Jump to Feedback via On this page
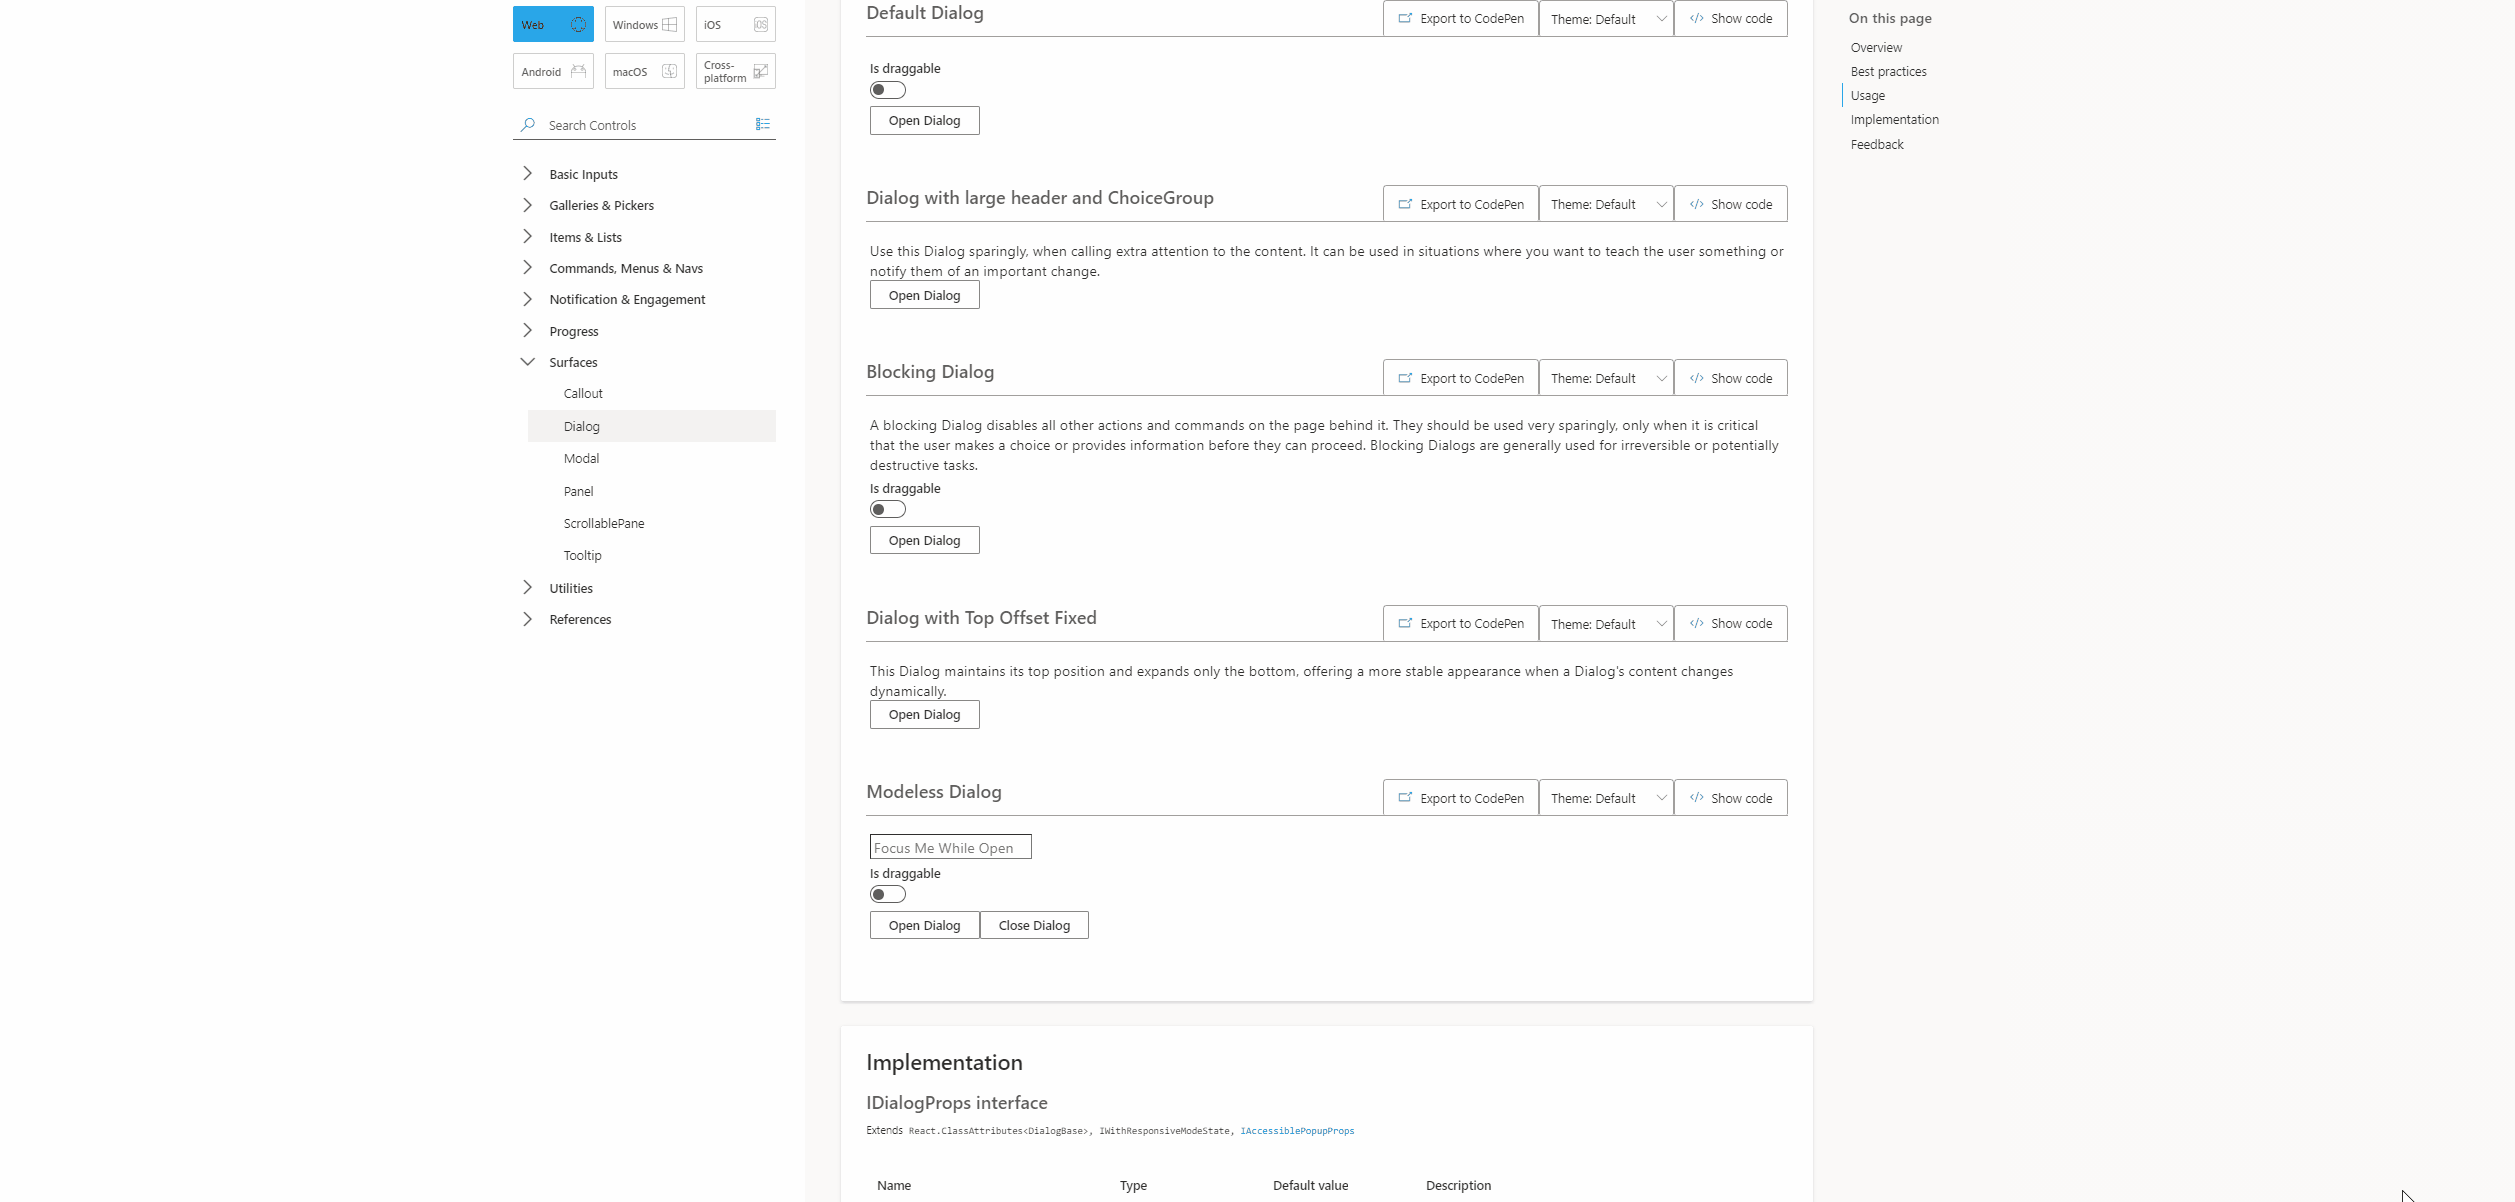The width and height of the screenshot is (2515, 1202). pos(1877,144)
